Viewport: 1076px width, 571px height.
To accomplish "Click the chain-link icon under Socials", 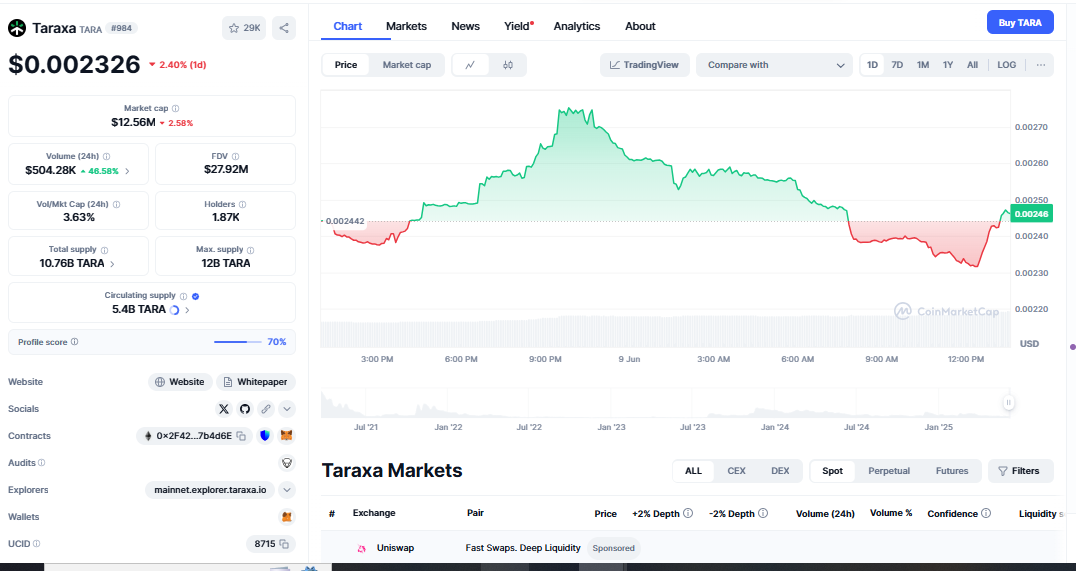I will click(266, 409).
